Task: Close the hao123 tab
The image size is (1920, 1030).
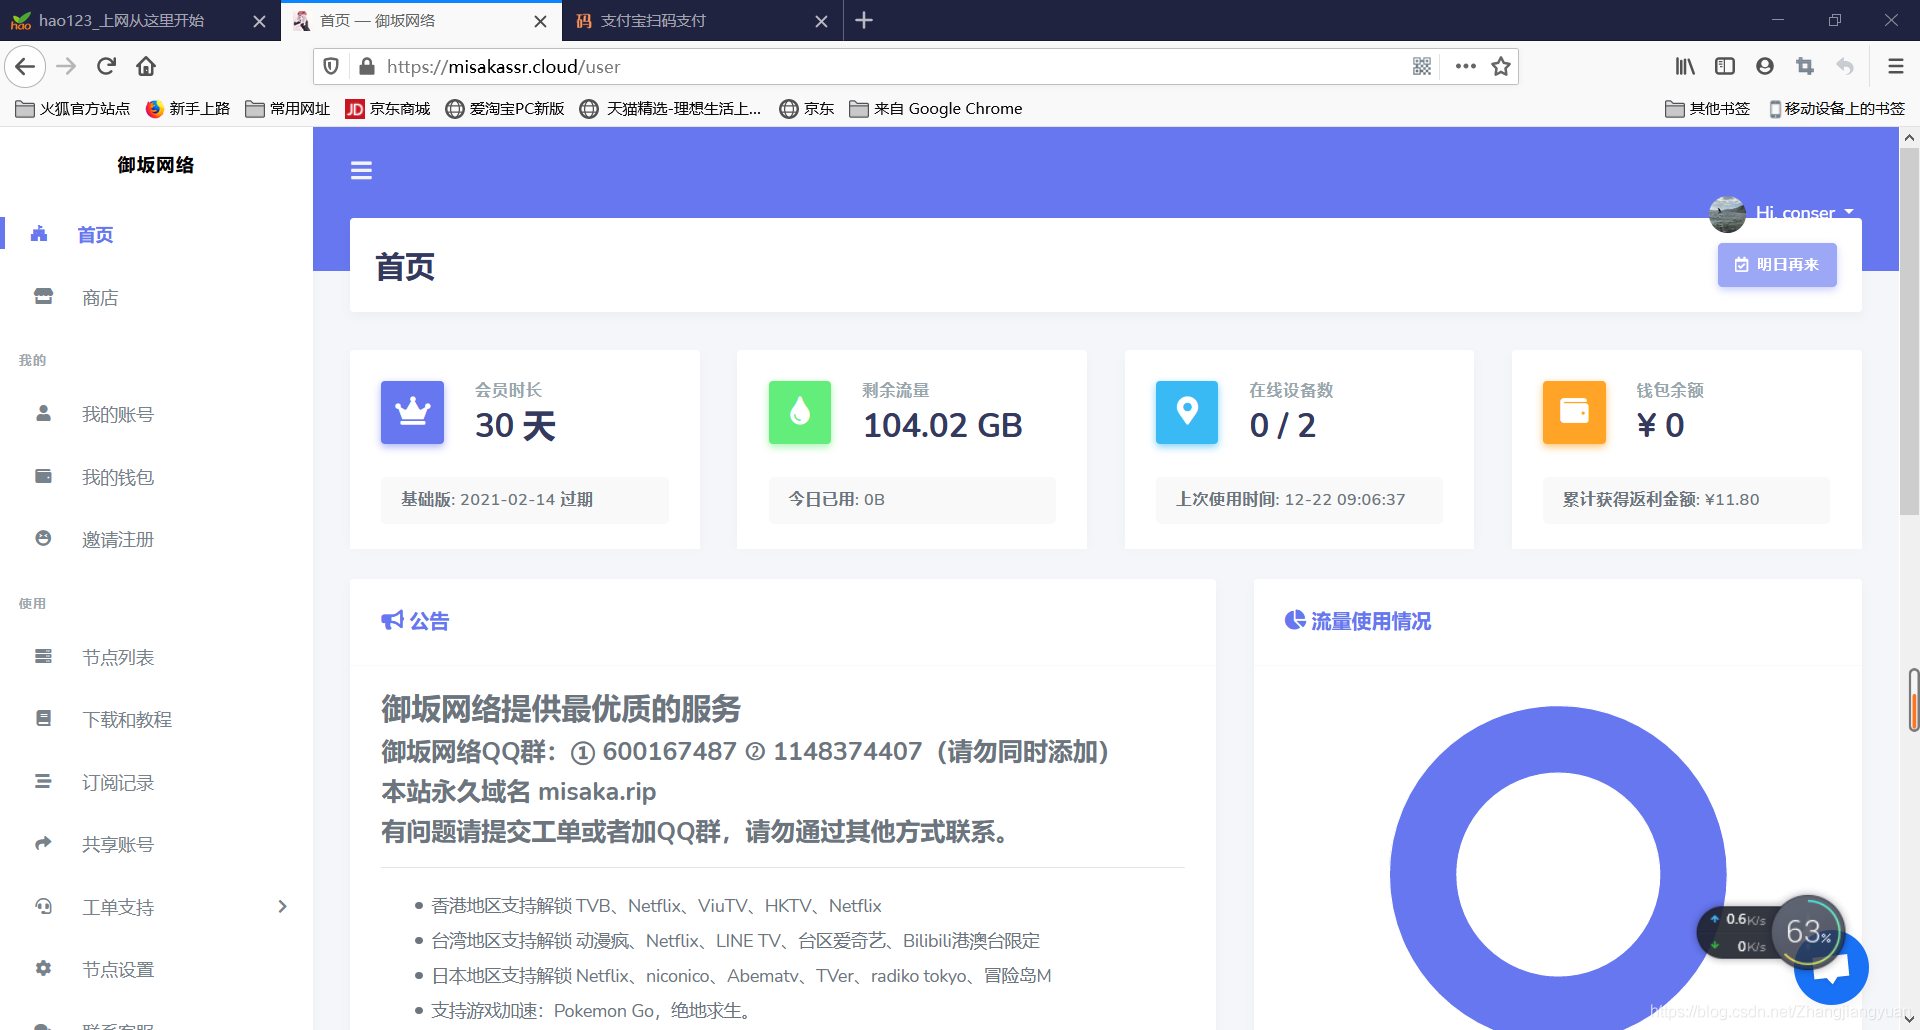Action: tap(259, 21)
